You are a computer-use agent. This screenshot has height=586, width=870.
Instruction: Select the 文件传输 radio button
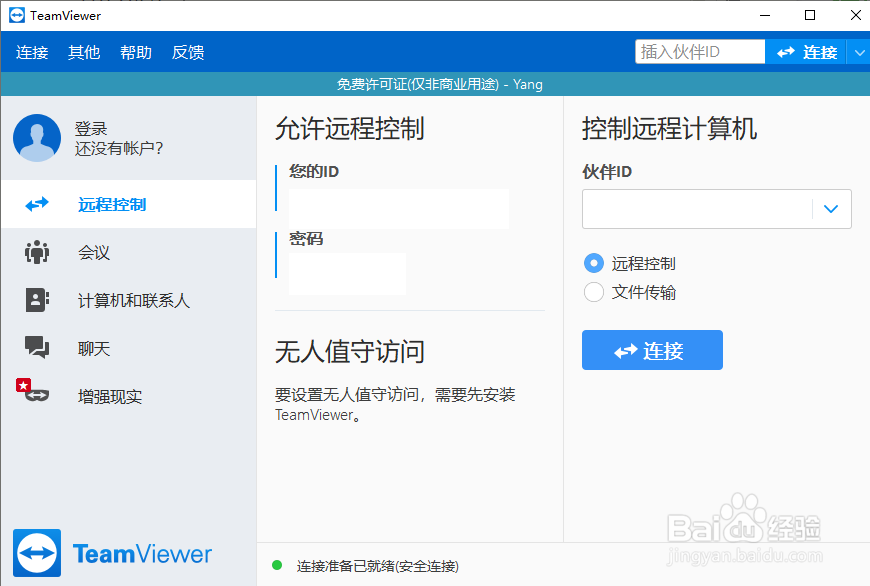coord(593,292)
